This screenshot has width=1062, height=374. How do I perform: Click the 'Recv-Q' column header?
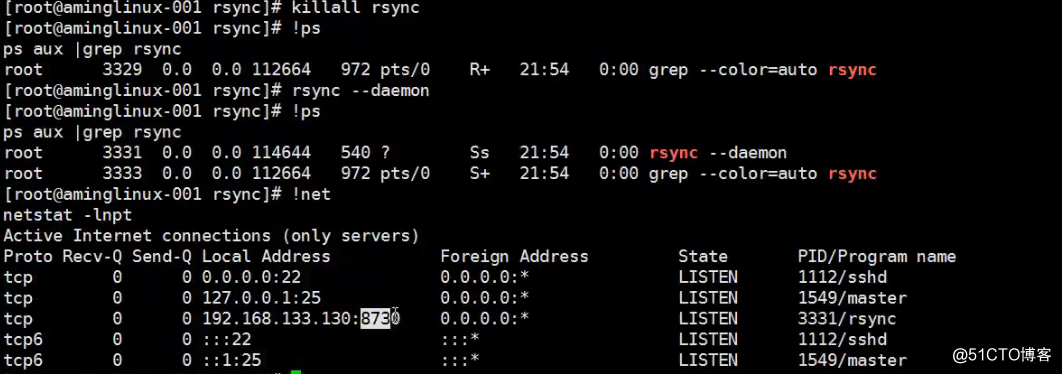click(92, 257)
